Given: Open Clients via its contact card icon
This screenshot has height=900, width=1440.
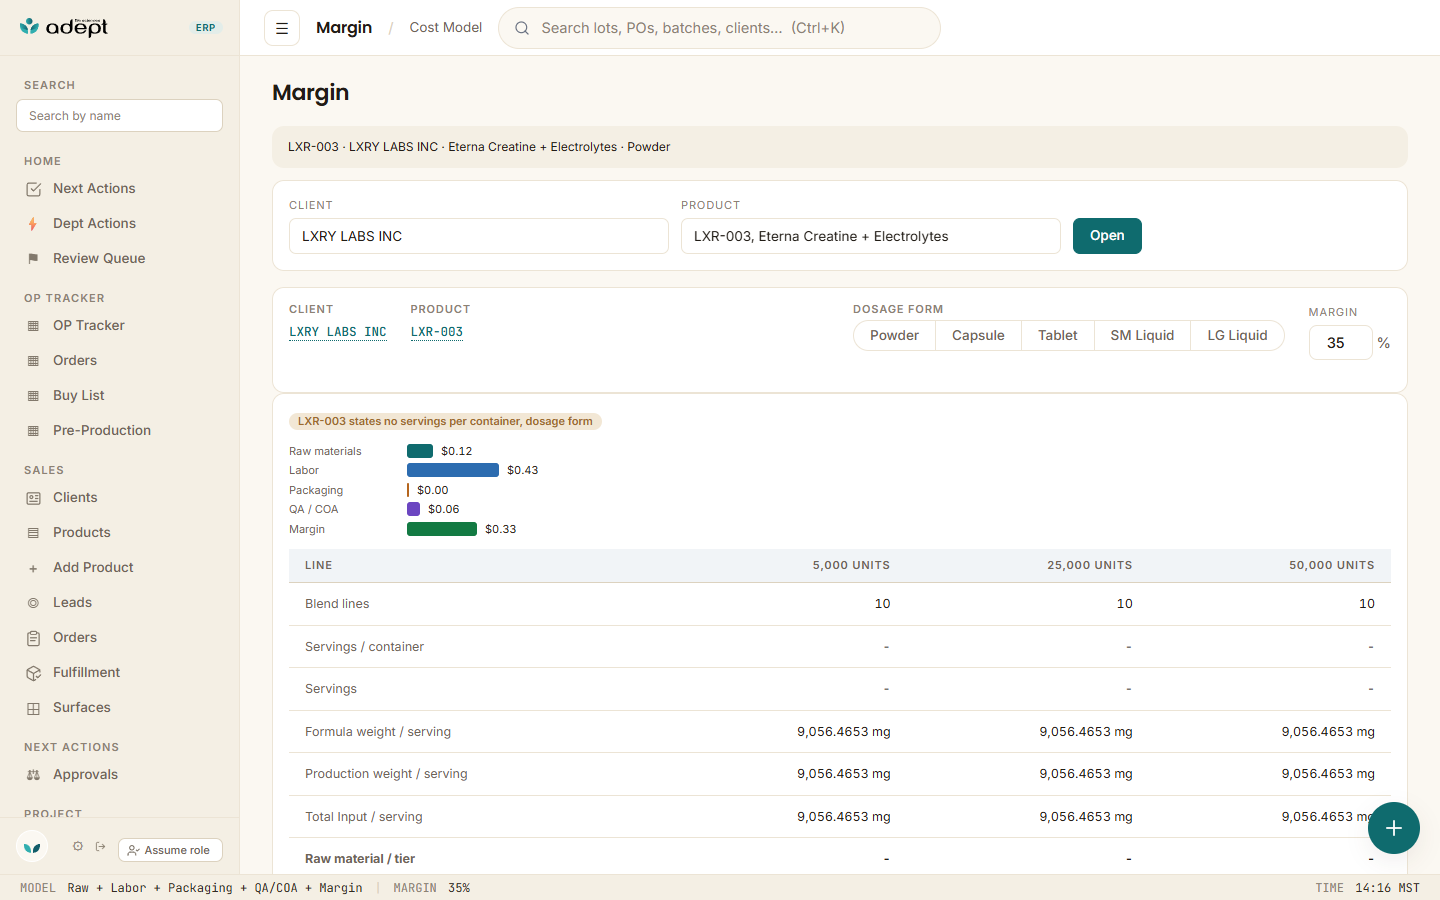Looking at the screenshot, I should tap(33, 498).
